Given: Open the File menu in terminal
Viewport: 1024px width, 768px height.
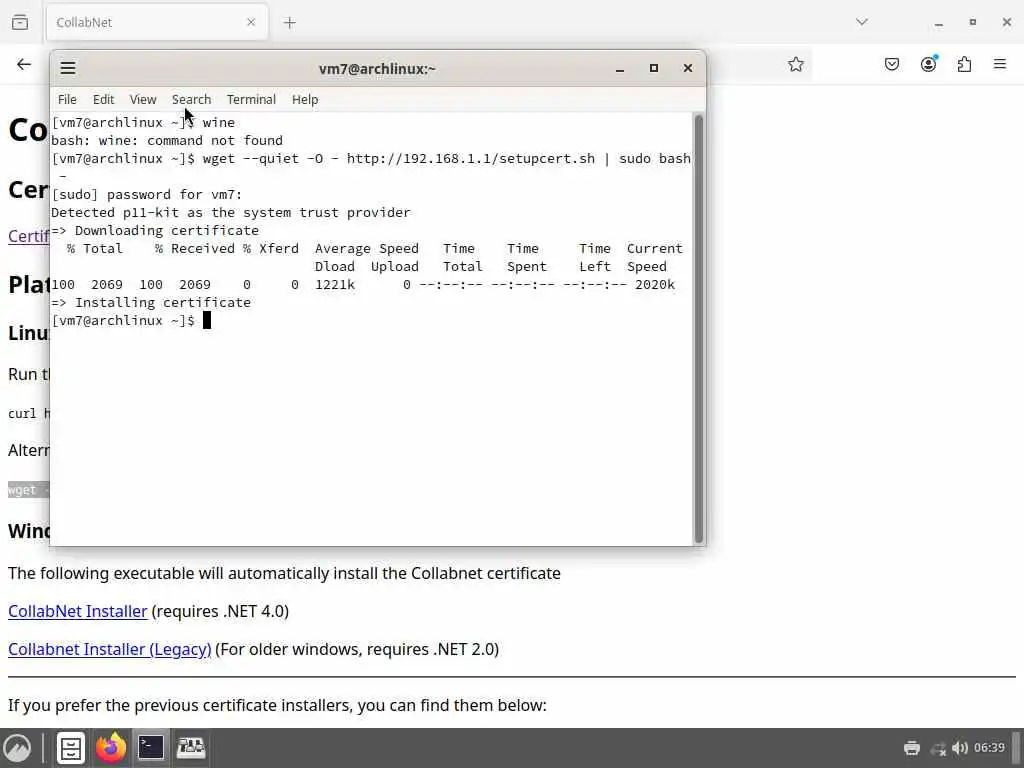Looking at the screenshot, I should [x=67, y=99].
